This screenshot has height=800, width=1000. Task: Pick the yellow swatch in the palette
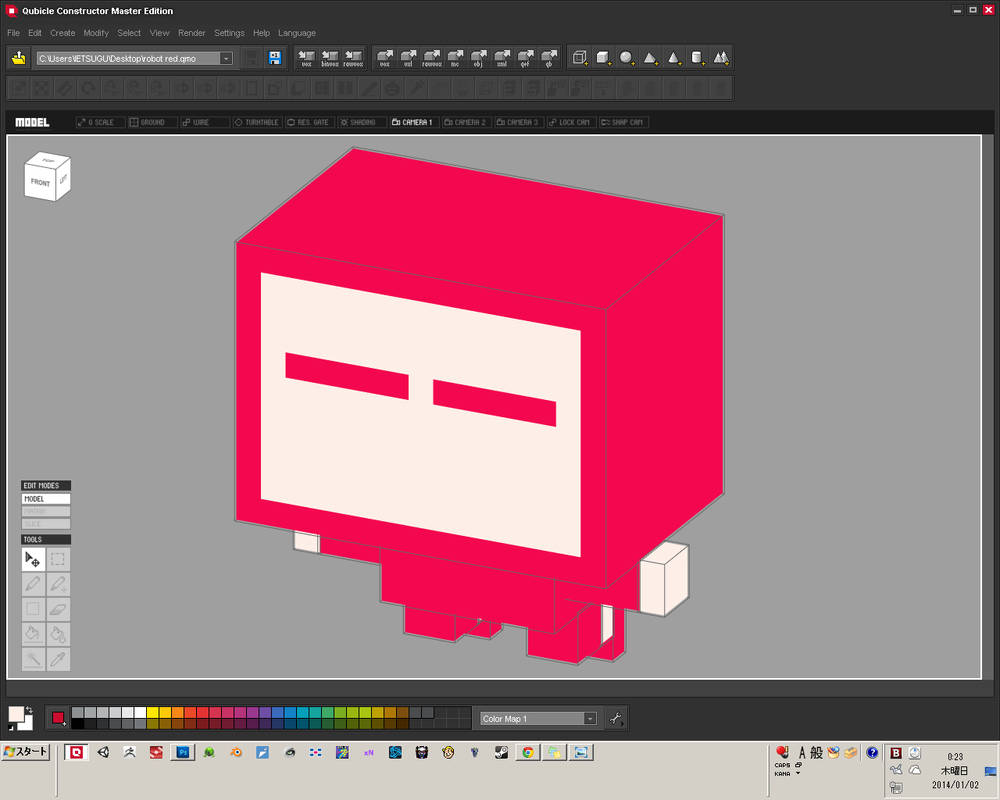153,712
